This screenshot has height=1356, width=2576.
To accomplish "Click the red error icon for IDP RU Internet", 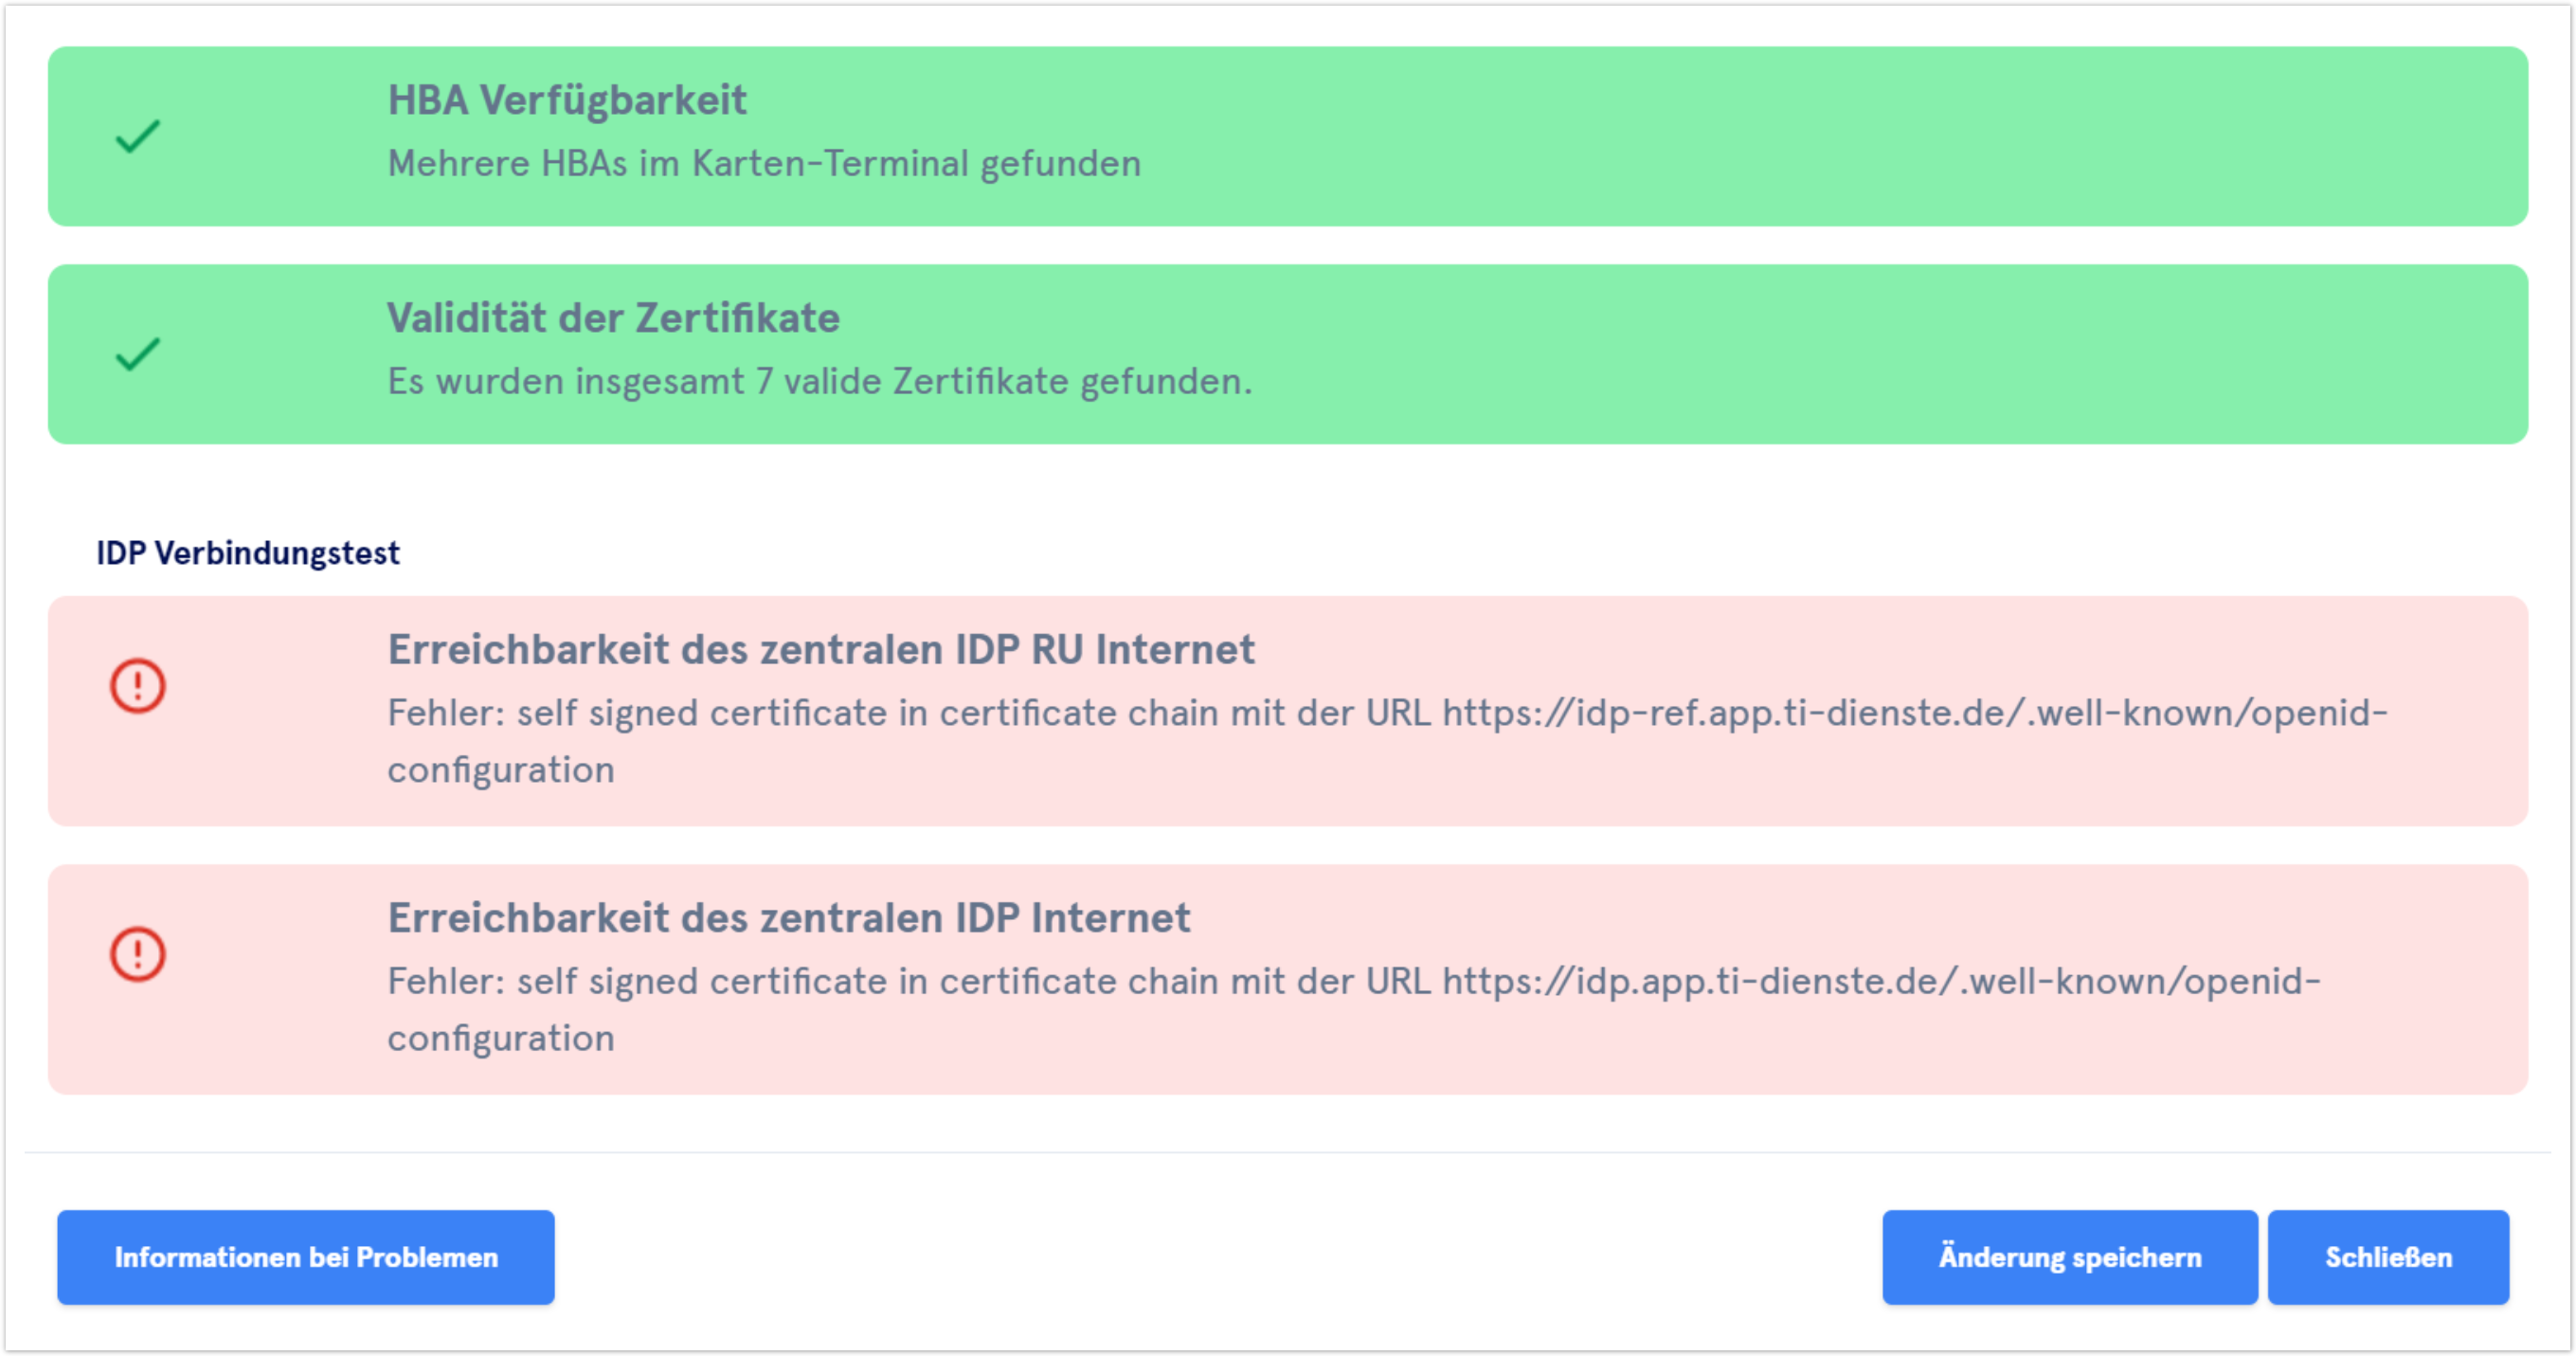I will click(x=137, y=686).
